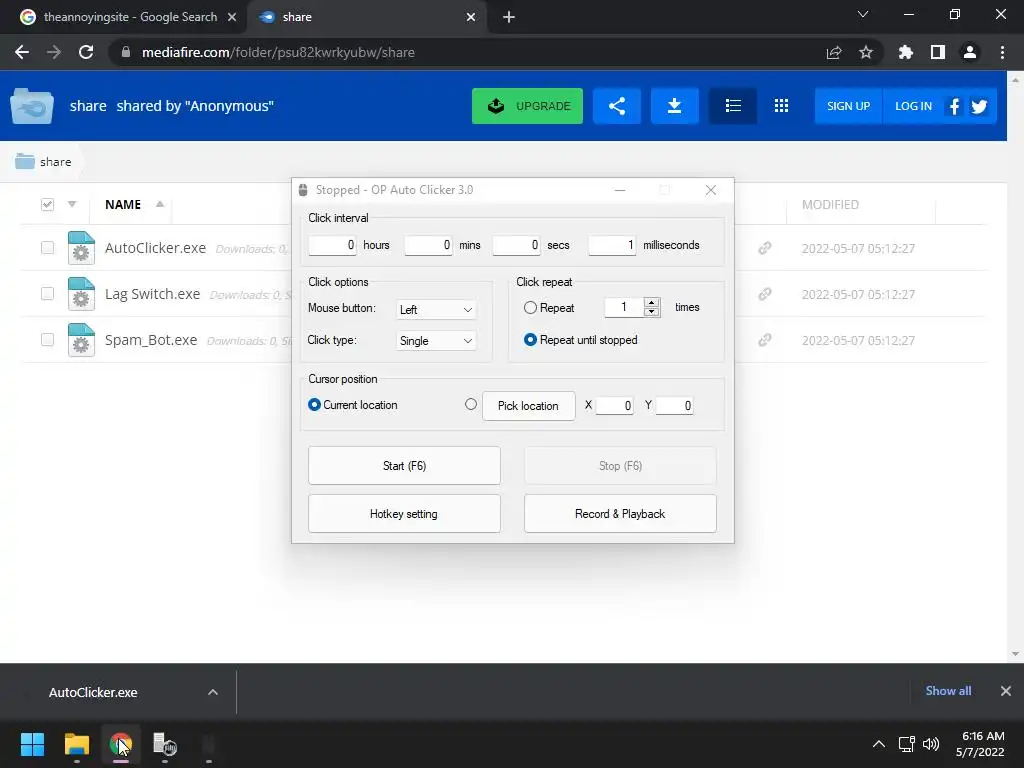Viewport: 1024px width, 768px height.
Task: Bookmark this page with the star icon
Action: pos(866,52)
